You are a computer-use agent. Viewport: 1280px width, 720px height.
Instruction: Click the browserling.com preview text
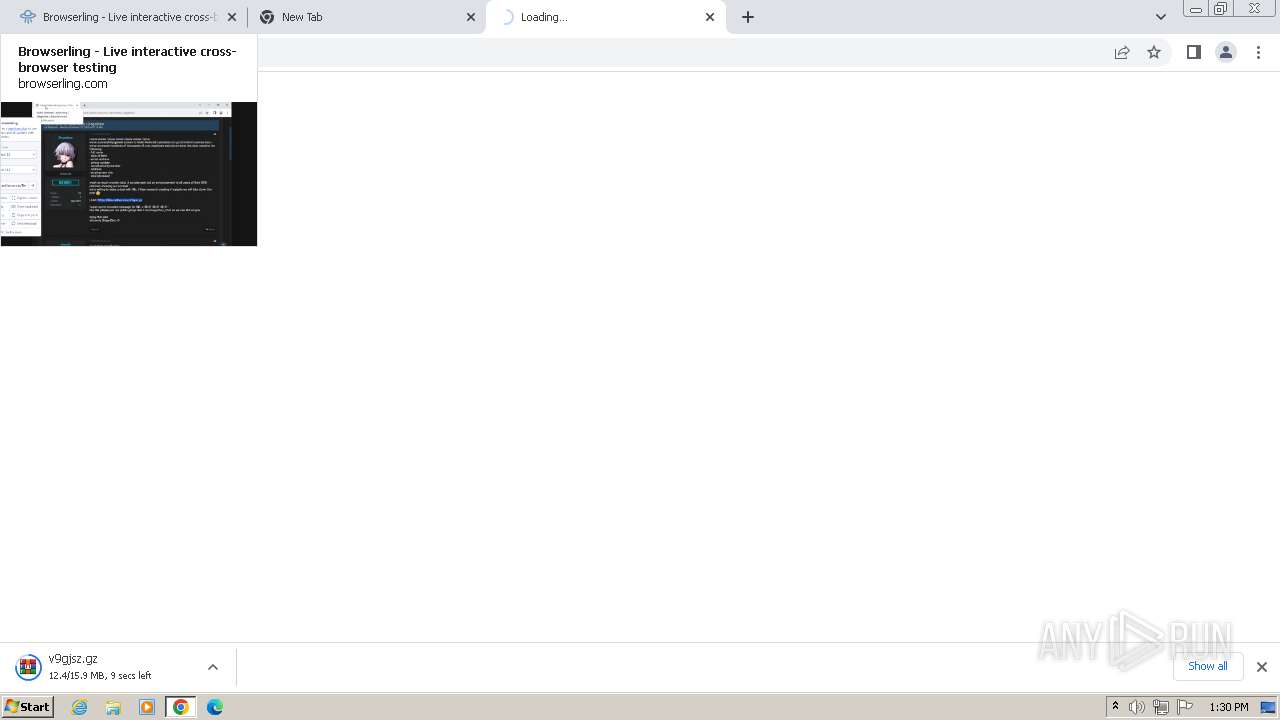pos(63,84)
